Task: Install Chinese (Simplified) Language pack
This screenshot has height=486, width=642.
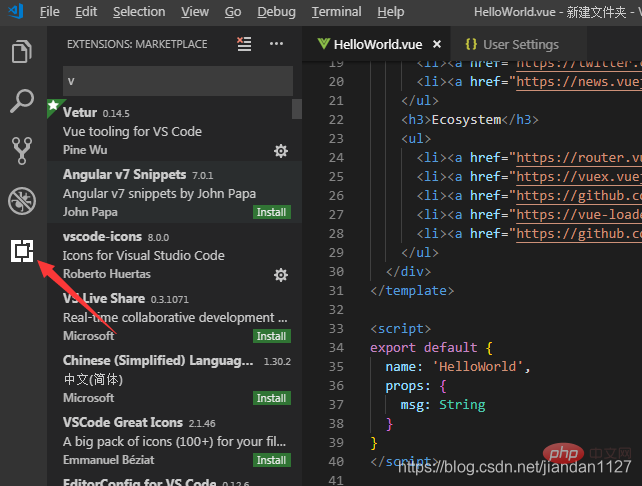Action: 272,398
